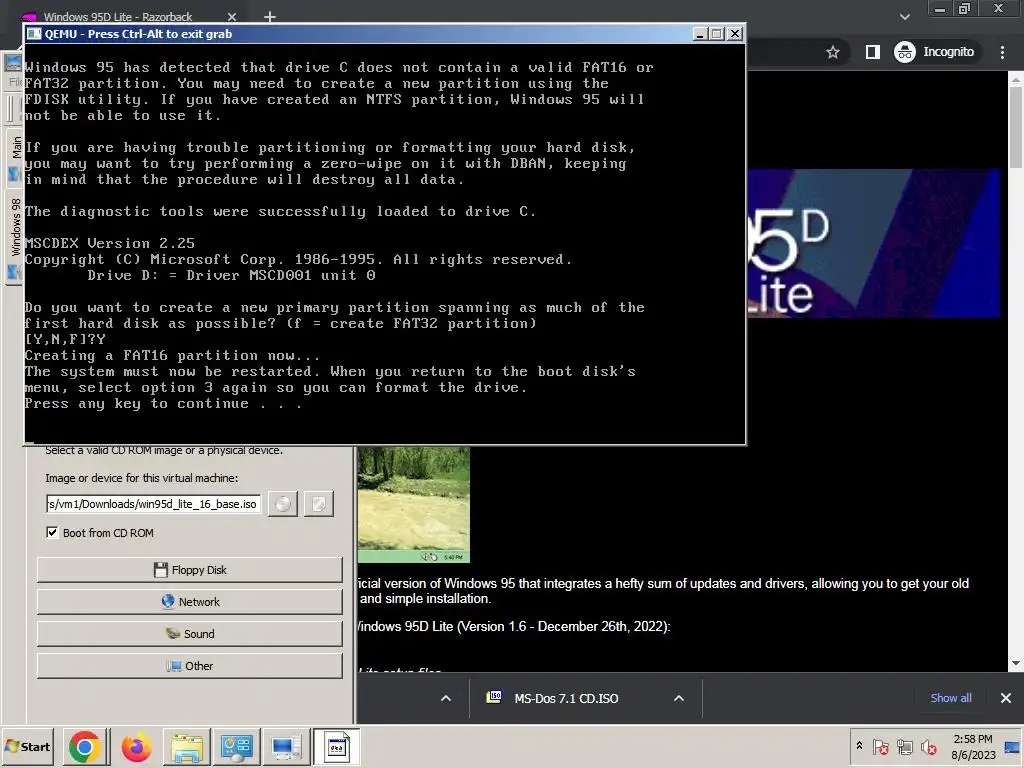This screenshot has width=1024, height=768.
Task: Click the Bookmark star in Chrome address bar
Action: (x=833, y=52)
